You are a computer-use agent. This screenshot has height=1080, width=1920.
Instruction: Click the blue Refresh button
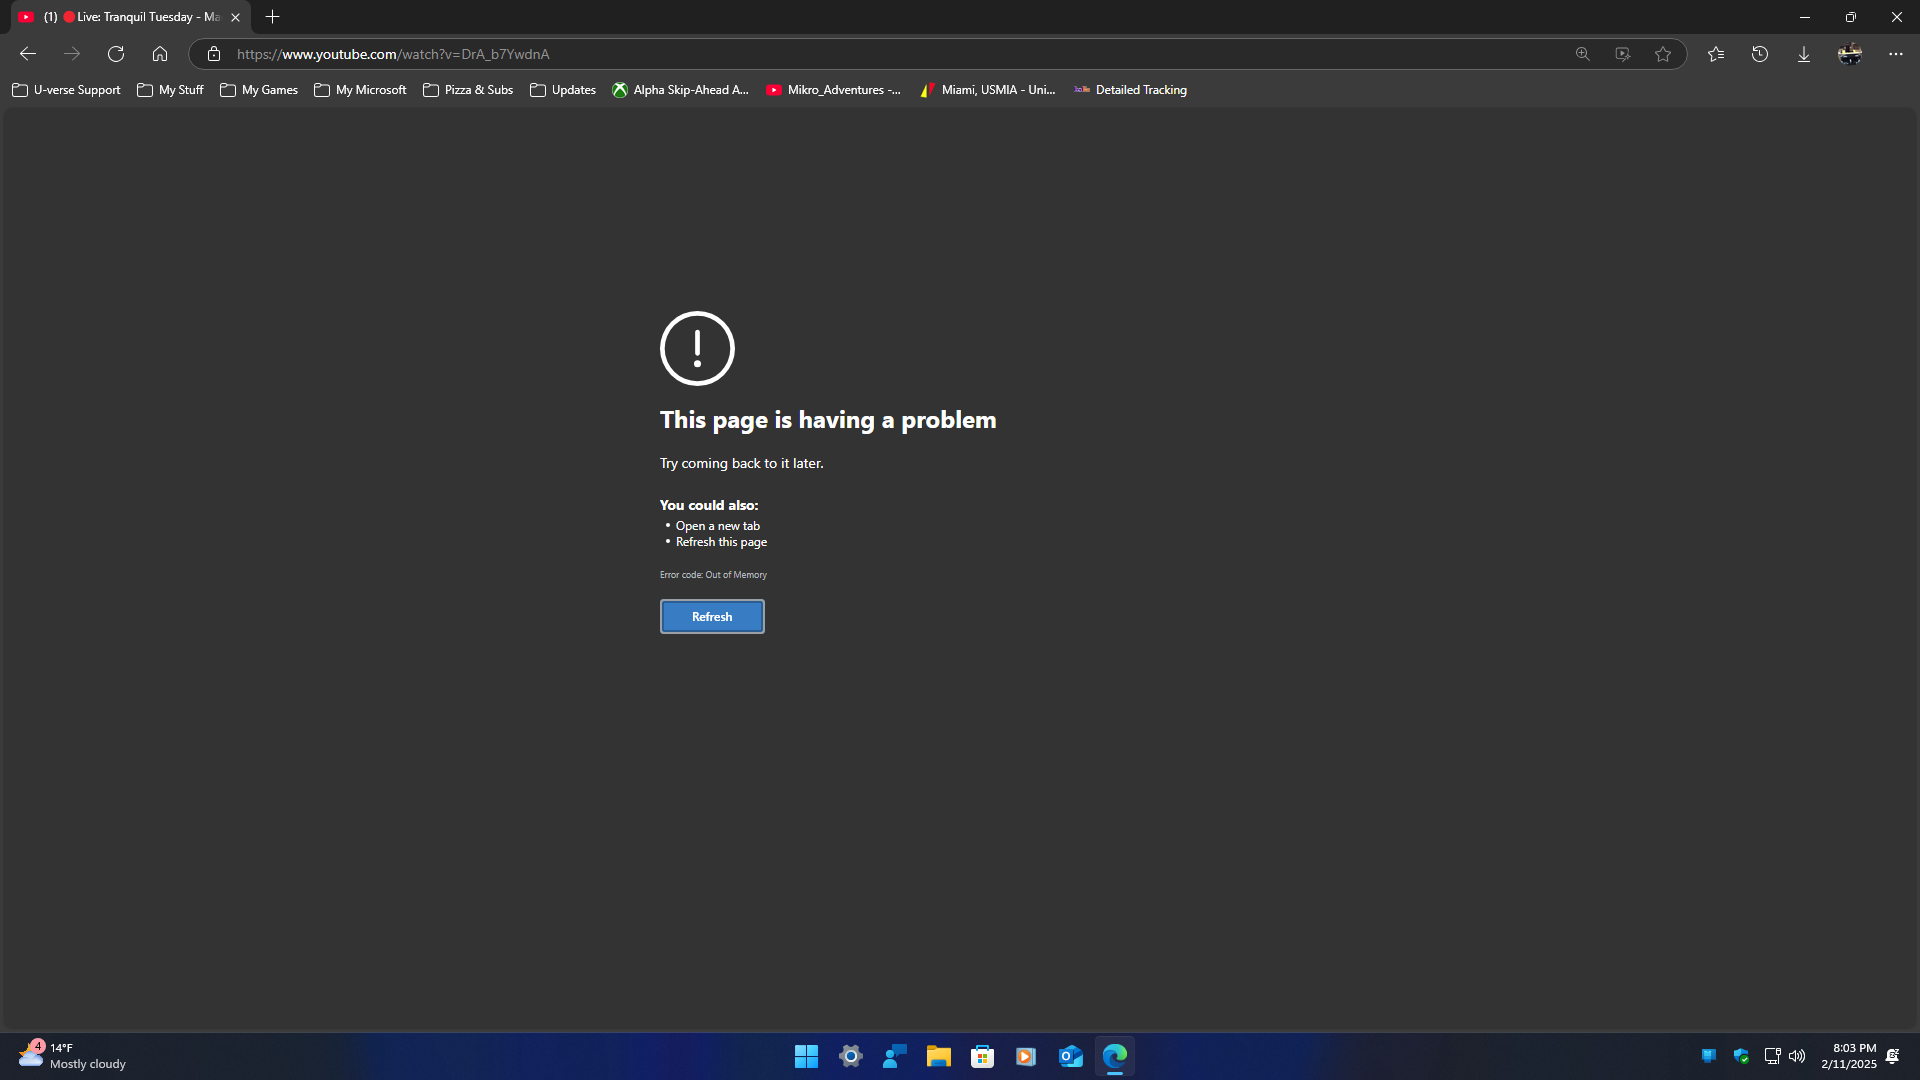[x=711, y=616]
